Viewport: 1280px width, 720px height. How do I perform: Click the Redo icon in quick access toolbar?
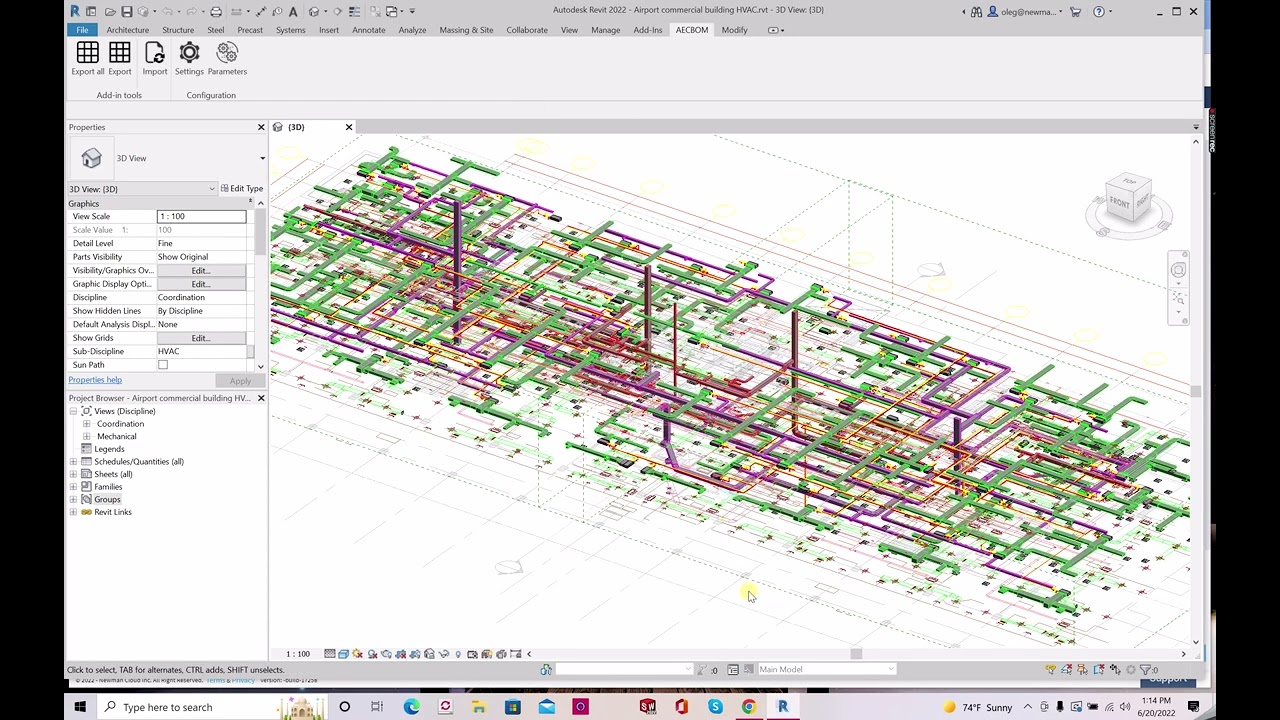(x=191, y=12)
